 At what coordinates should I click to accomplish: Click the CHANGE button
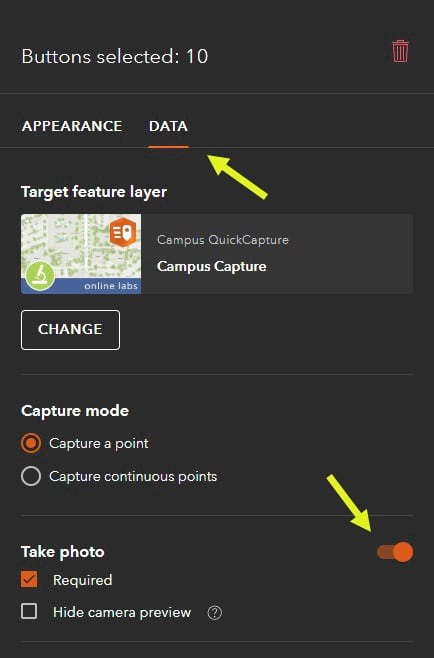(x=71, y=330)
